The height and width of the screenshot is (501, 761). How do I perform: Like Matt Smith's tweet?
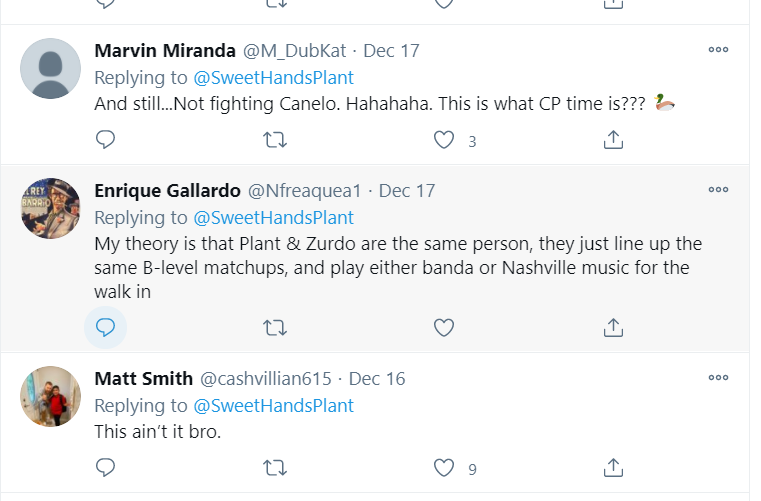click(x=444, y=467)
